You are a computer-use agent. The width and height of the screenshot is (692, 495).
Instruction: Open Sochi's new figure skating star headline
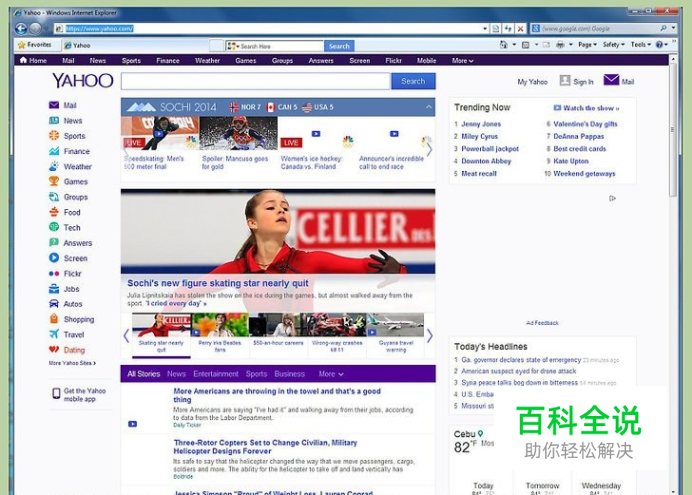[x=218, y=283]
